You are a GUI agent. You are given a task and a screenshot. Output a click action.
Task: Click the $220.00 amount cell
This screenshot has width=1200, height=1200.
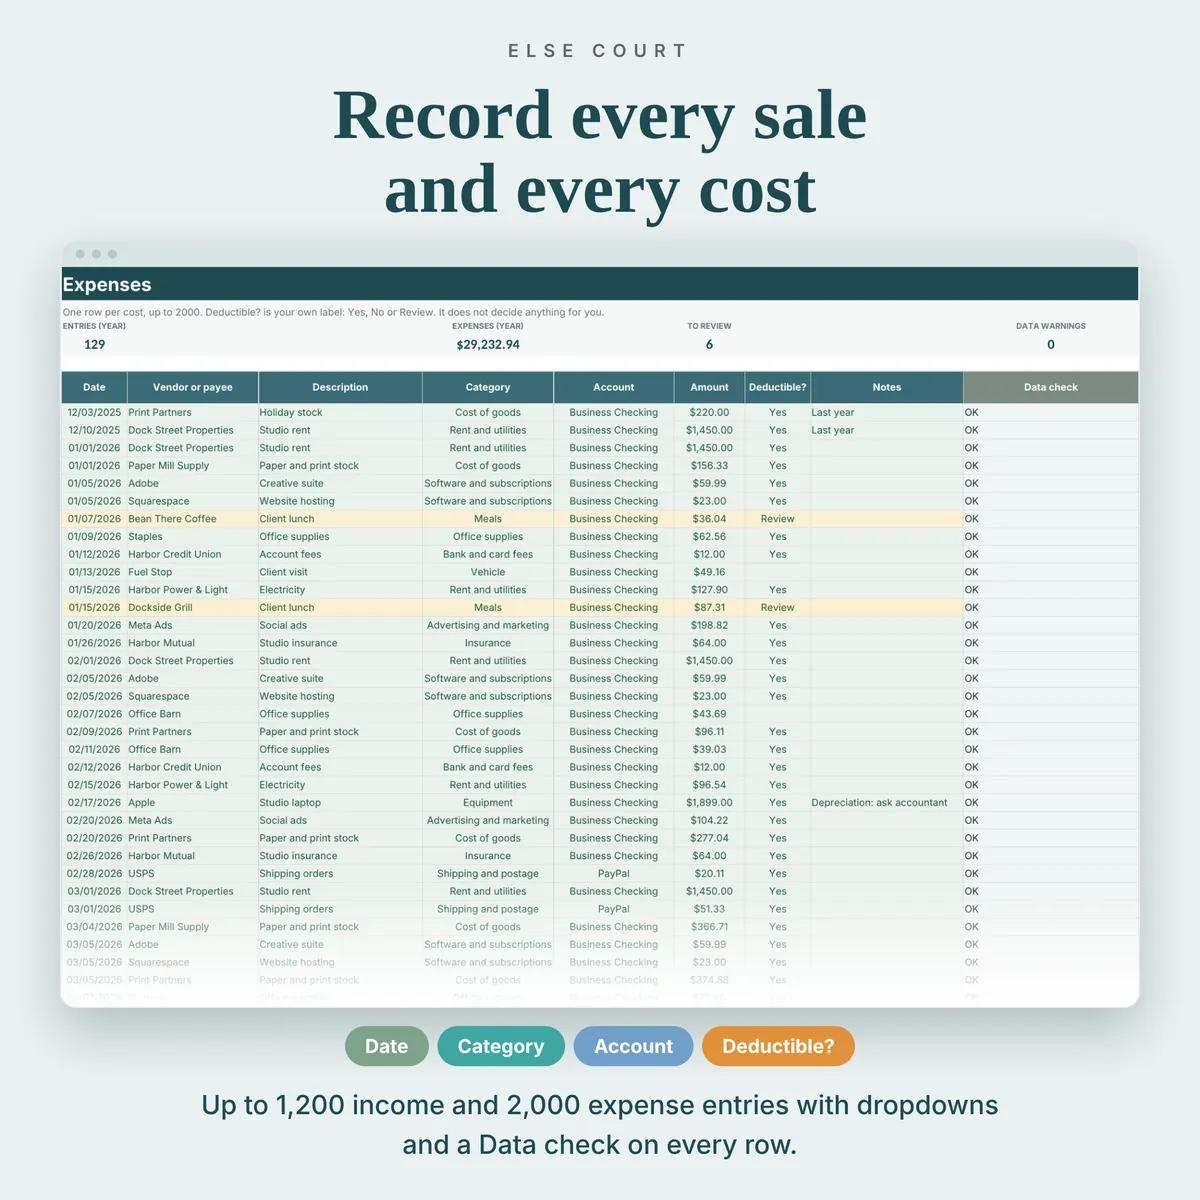tap(709, 412)
